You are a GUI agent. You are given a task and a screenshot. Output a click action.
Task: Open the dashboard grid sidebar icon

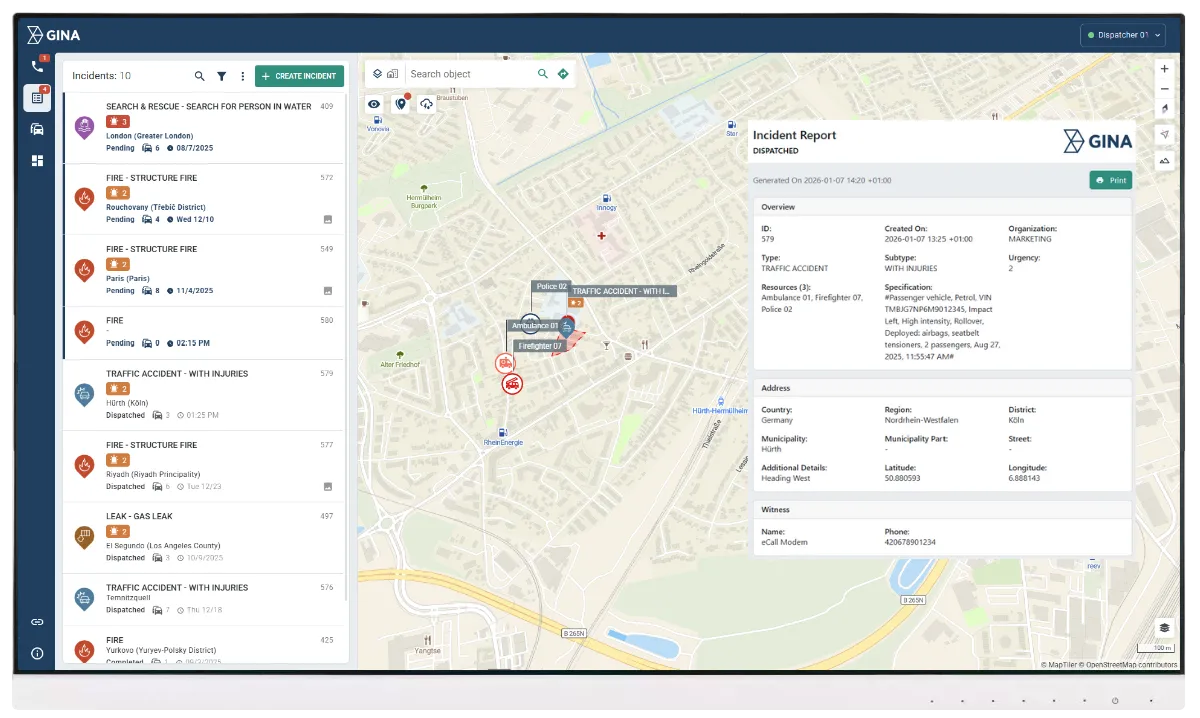tap(37, 160)
